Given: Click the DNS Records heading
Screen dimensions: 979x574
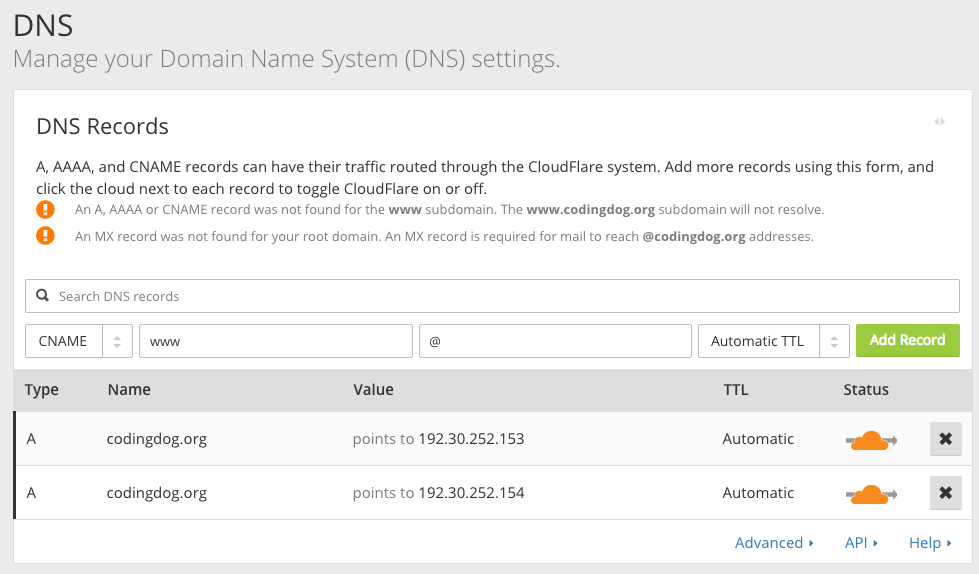Looking at the screenshot, I should [102, 126].
